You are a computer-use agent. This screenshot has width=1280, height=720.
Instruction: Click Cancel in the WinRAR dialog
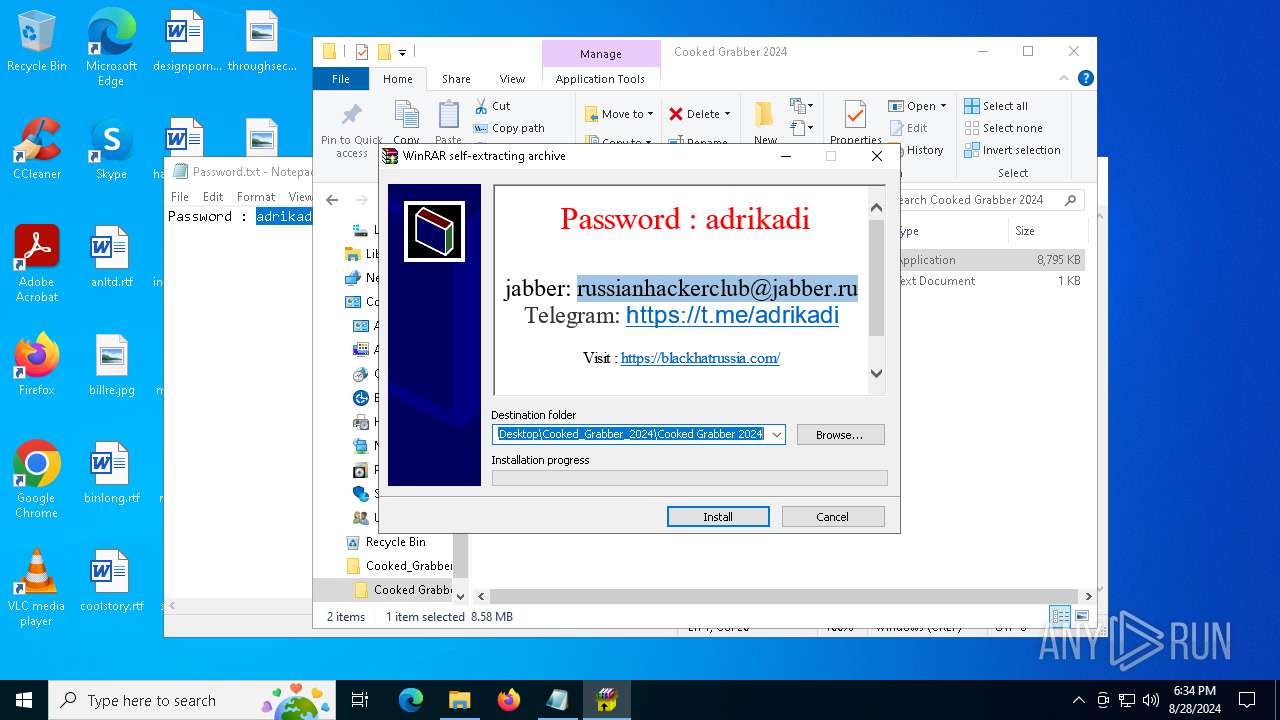(x=833, y=517)
